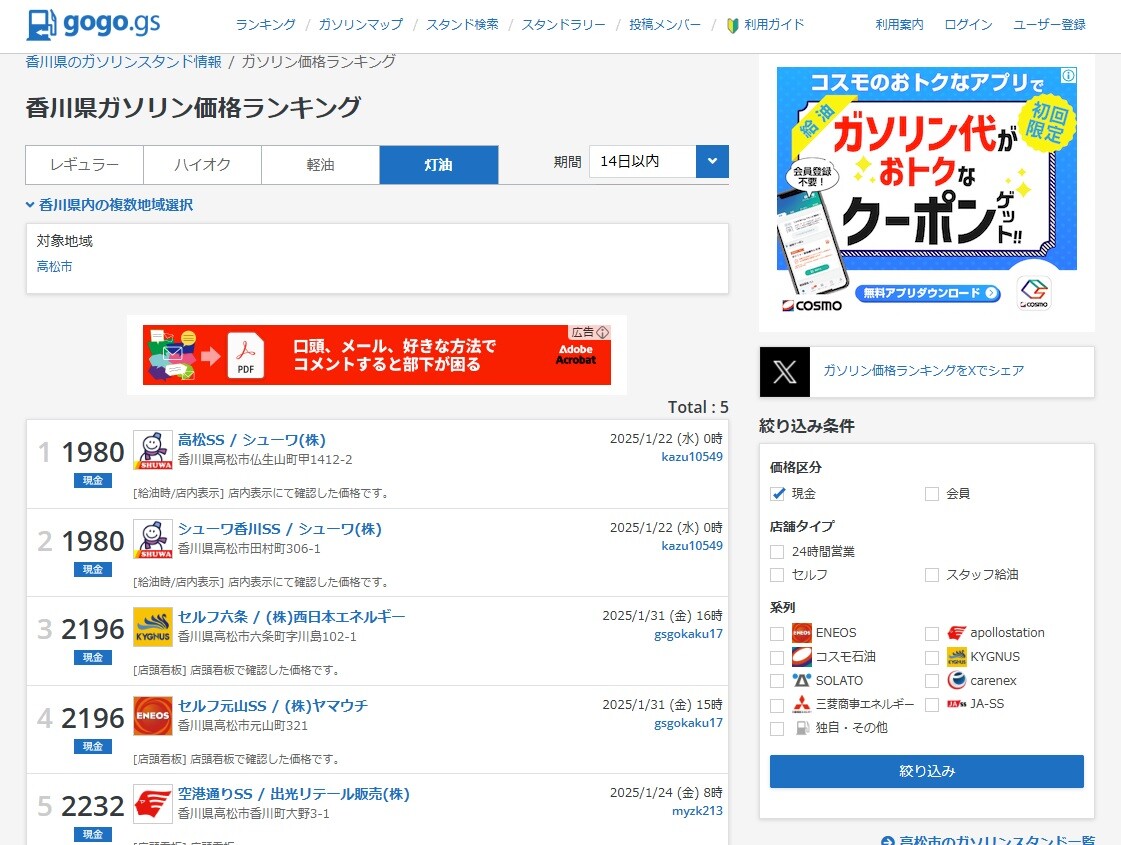Viewport: 1121px width, 845px height.
Task: Click ENEOS logo of セルフ元山SS
Action: click(x=153, y=716)
